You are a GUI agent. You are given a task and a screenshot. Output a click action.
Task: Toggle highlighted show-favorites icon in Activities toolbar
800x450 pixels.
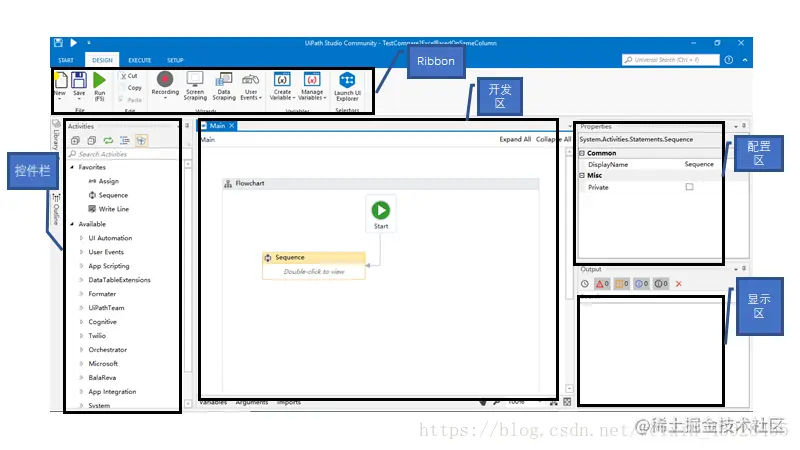[141, 140]
